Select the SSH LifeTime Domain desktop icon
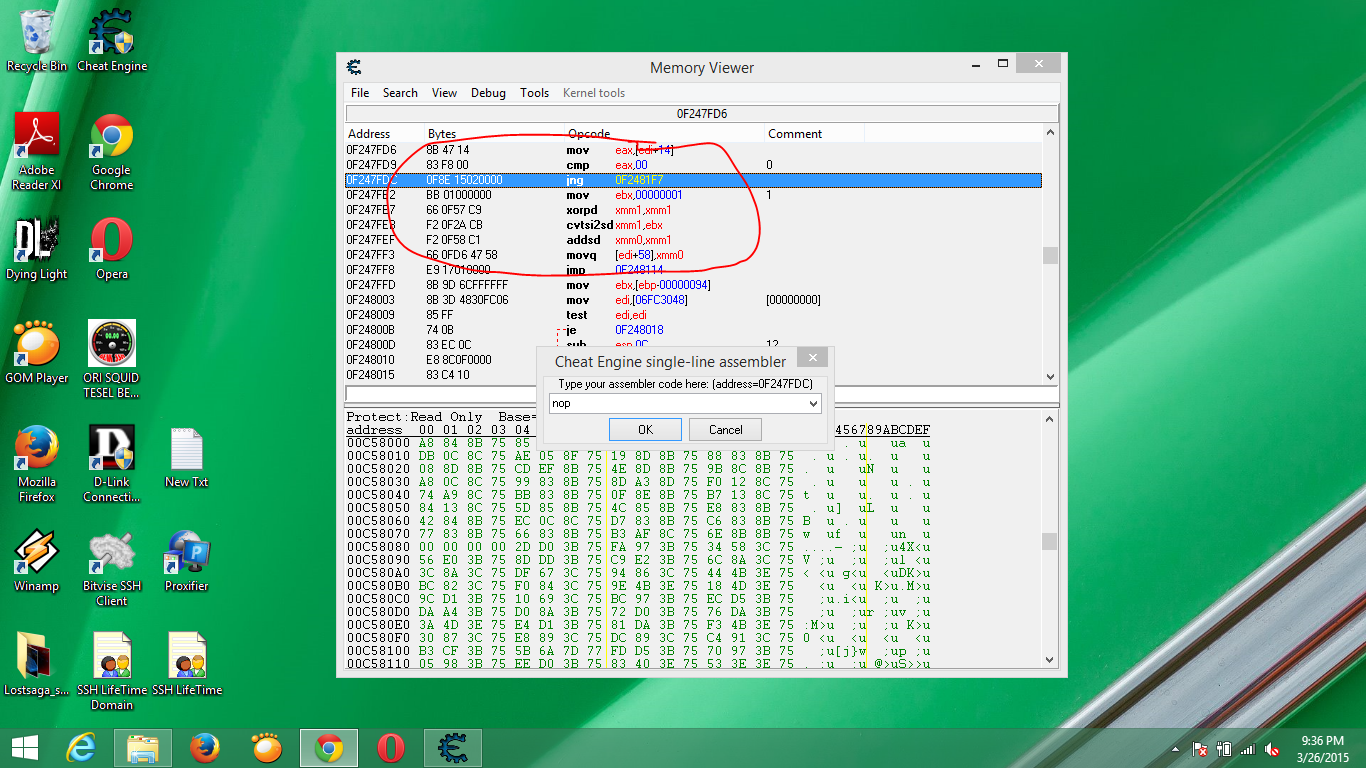The height and width of the screenshot is (768, 1366). coord(112,671)
